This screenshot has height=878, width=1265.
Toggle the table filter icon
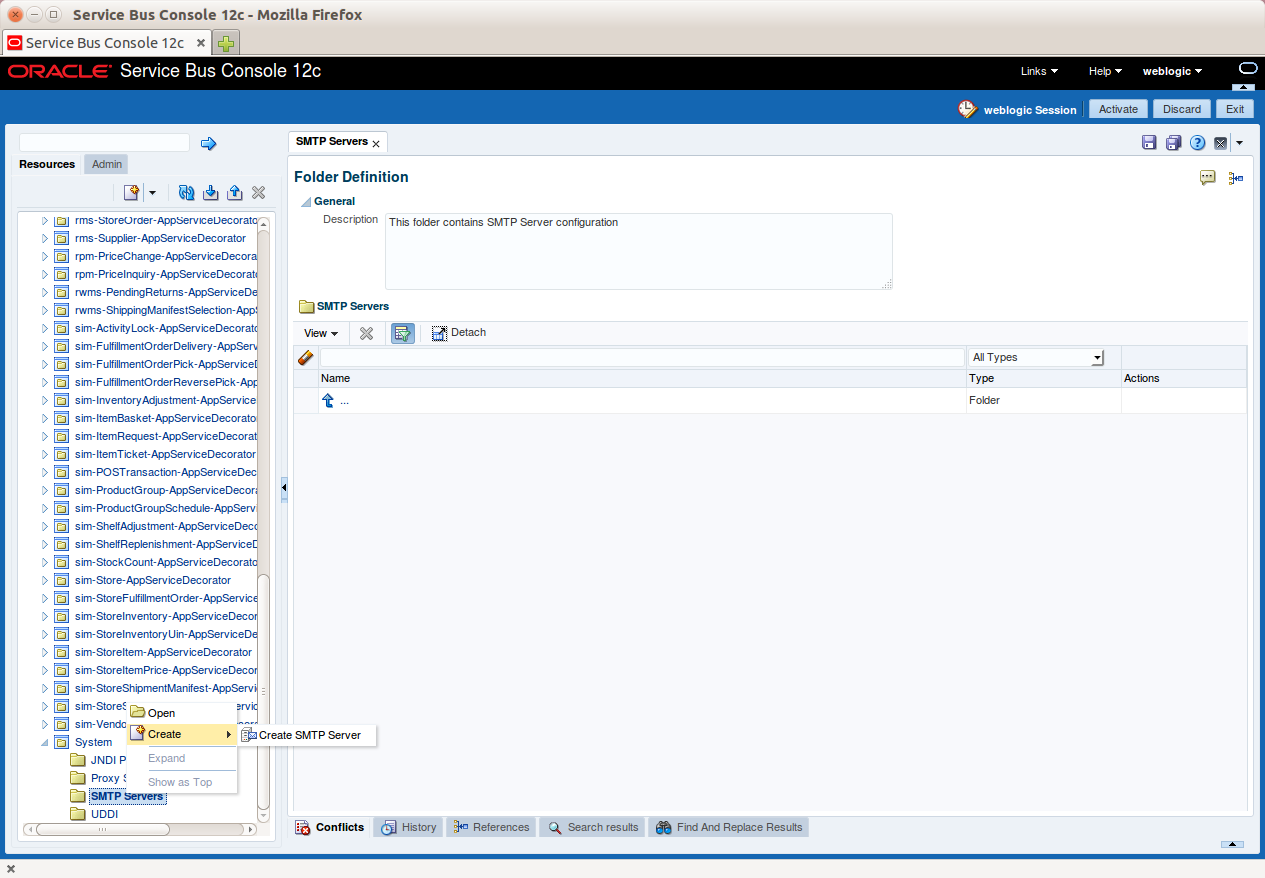click(403, 333)
